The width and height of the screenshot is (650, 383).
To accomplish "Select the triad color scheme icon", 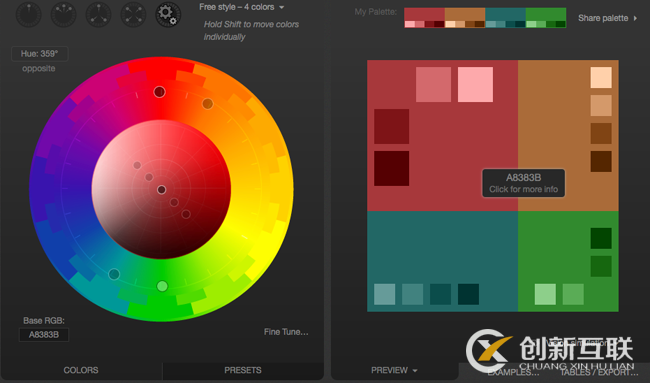I will tap(98, 14).
